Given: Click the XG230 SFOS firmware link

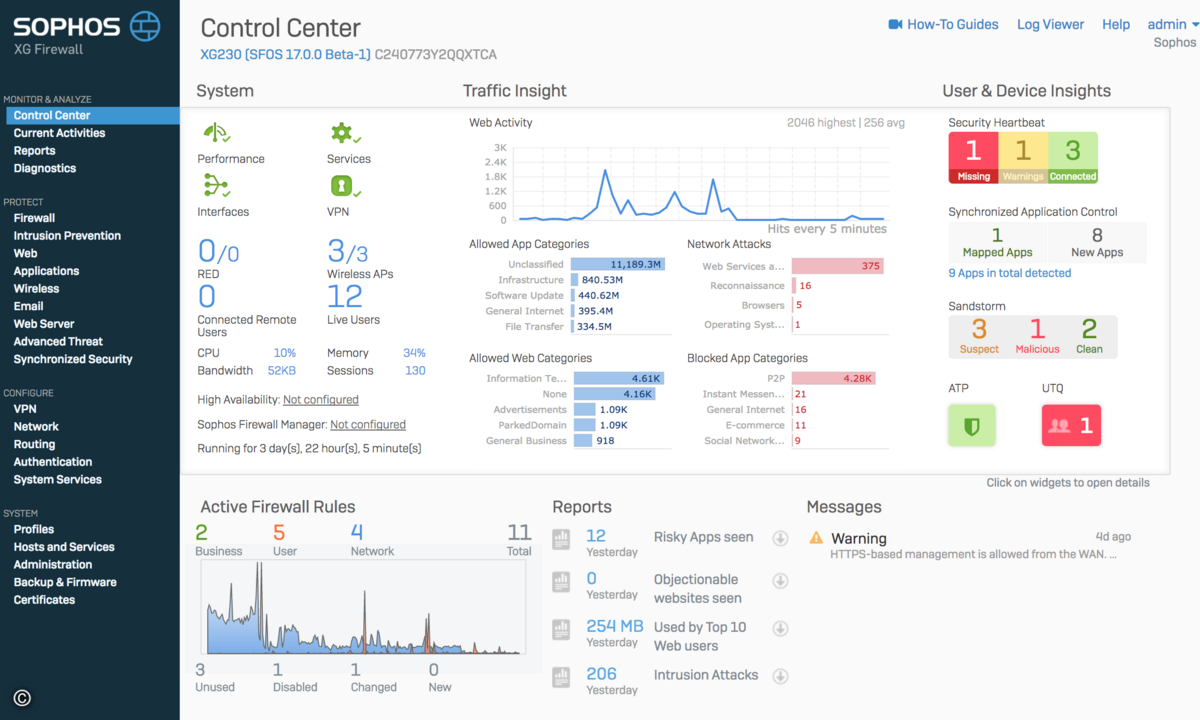Looking at the screenshot, I should [x=285, y=55].
